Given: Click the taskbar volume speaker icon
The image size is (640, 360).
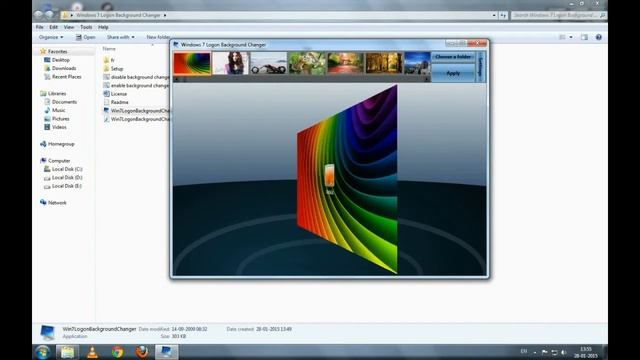Looking at the screenshot, I should coord(564,352).
